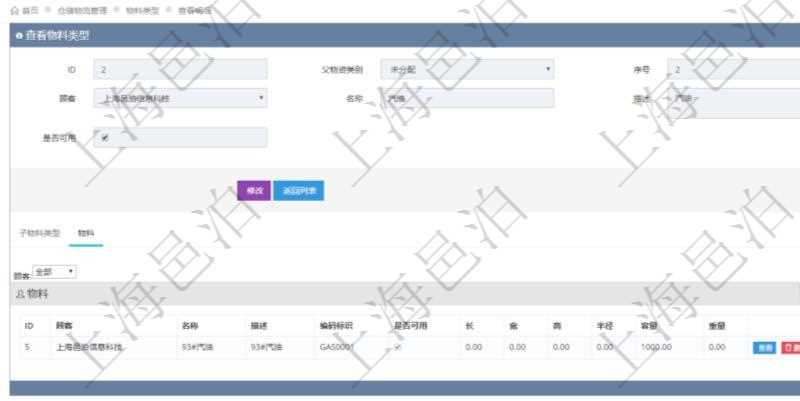Click the red delete button in table row

click(790, 347)
